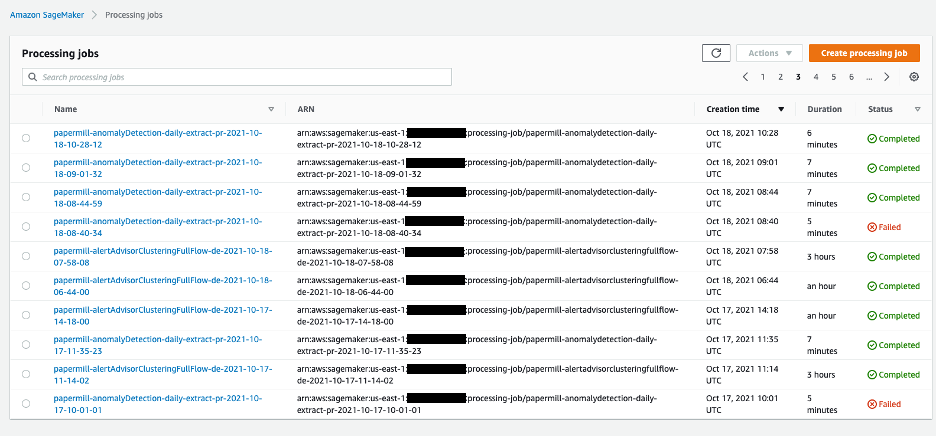
Task: Open job papermill-anomalyDetection 2021-10-18-08-40-34
Action: [158, 227]
